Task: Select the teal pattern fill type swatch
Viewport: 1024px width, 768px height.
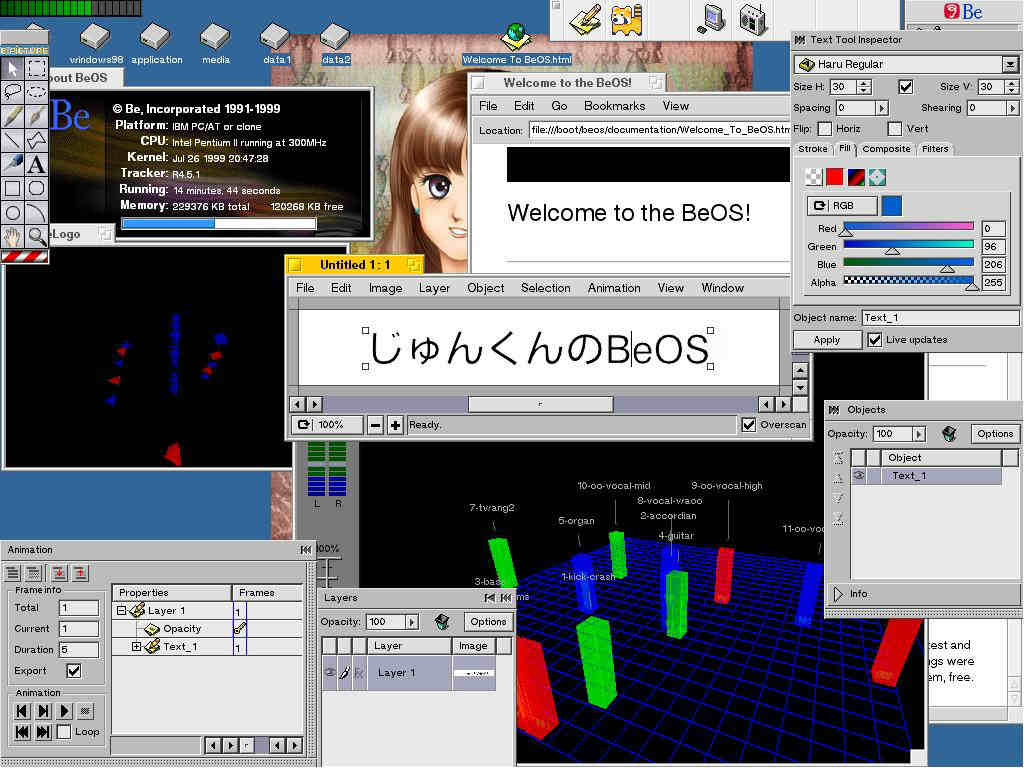Action: [877, 177]
